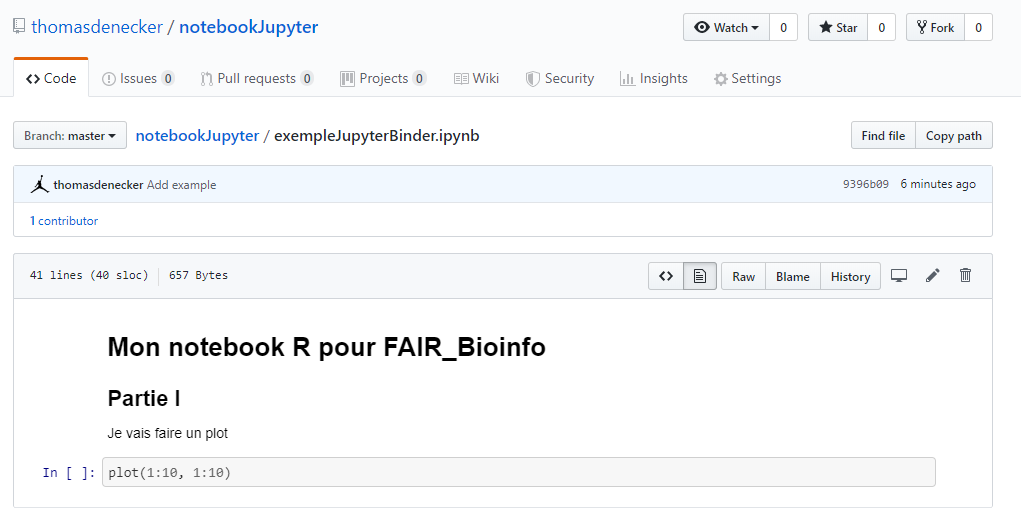Open the notebookJupyter repository title link
The height and width of the screenshot is (529, 1021).
(249, 27)
